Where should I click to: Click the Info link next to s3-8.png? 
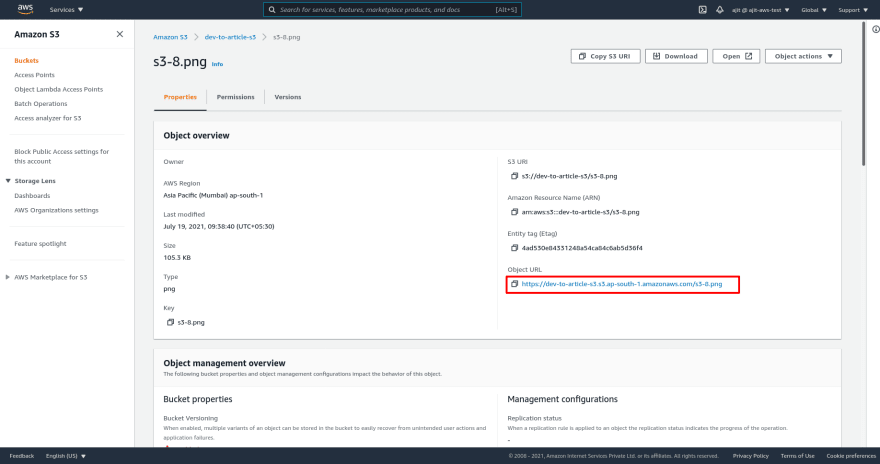[x=217, y=65]
